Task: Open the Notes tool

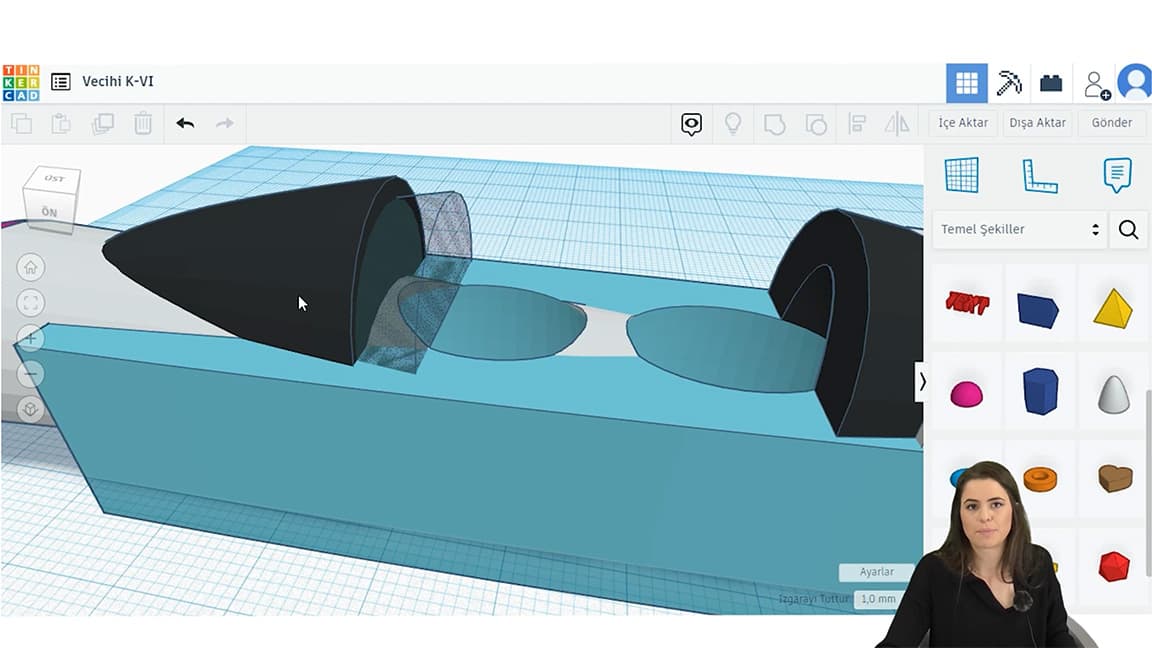Action: click(x=1117, y=175)
